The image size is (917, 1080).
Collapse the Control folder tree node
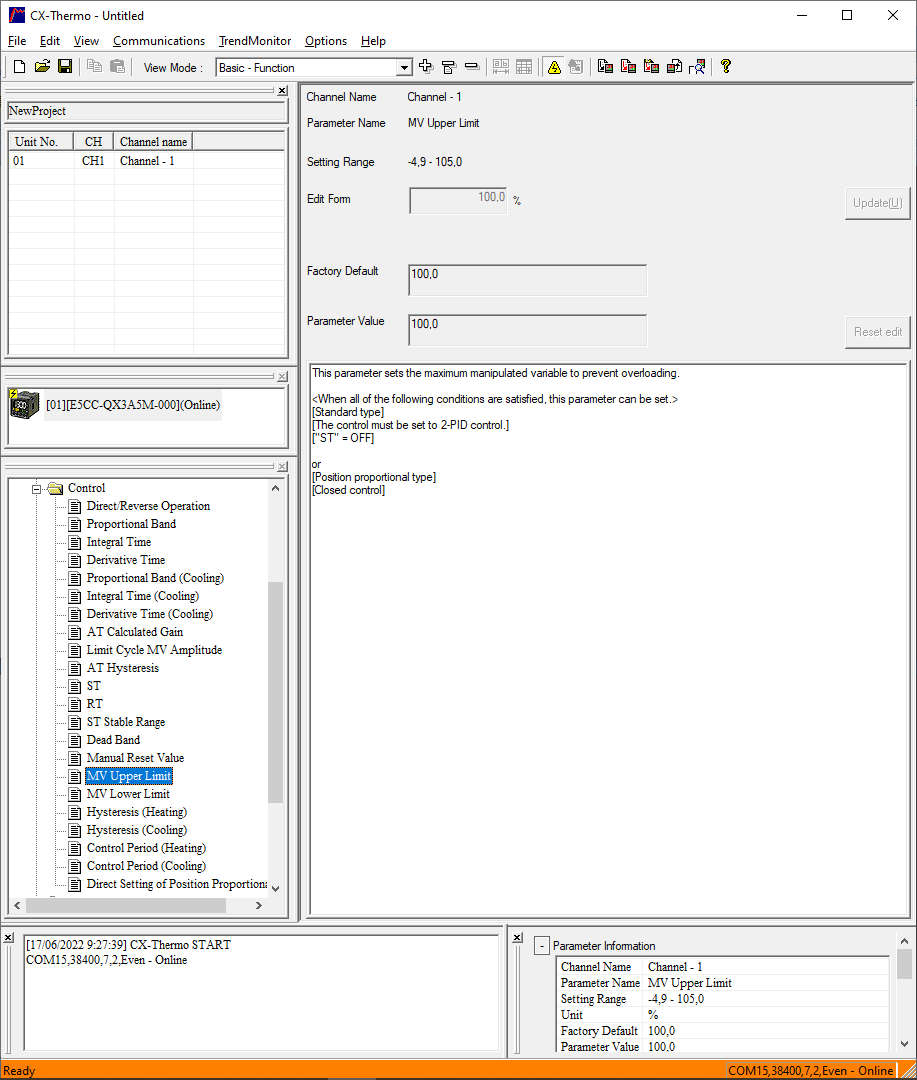[37, 488]
